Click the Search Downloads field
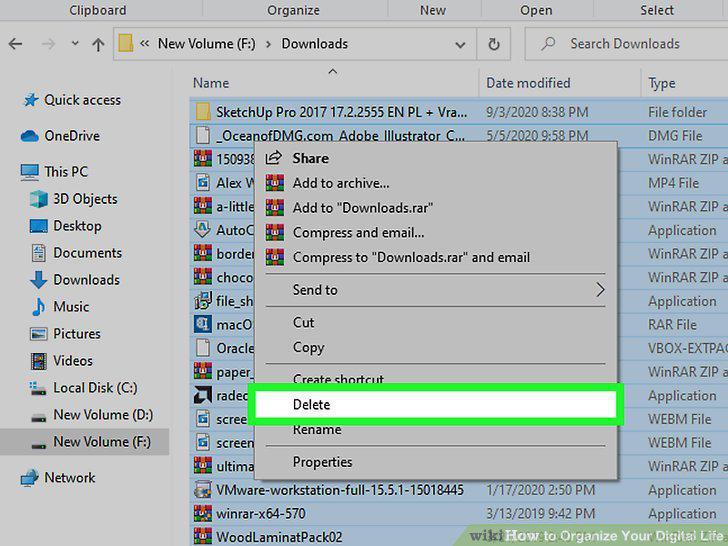728x546 pixels. [626, 44]
